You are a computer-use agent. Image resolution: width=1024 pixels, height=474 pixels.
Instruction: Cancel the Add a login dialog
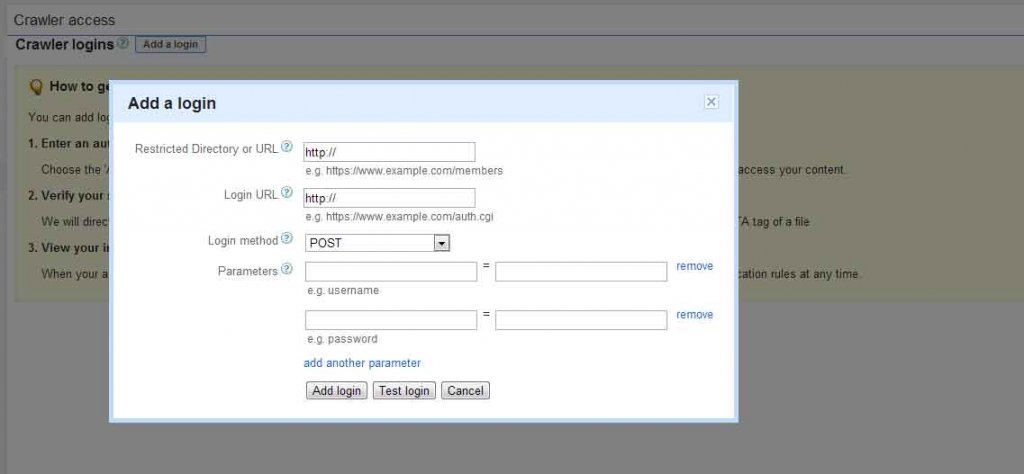(466, 390)
